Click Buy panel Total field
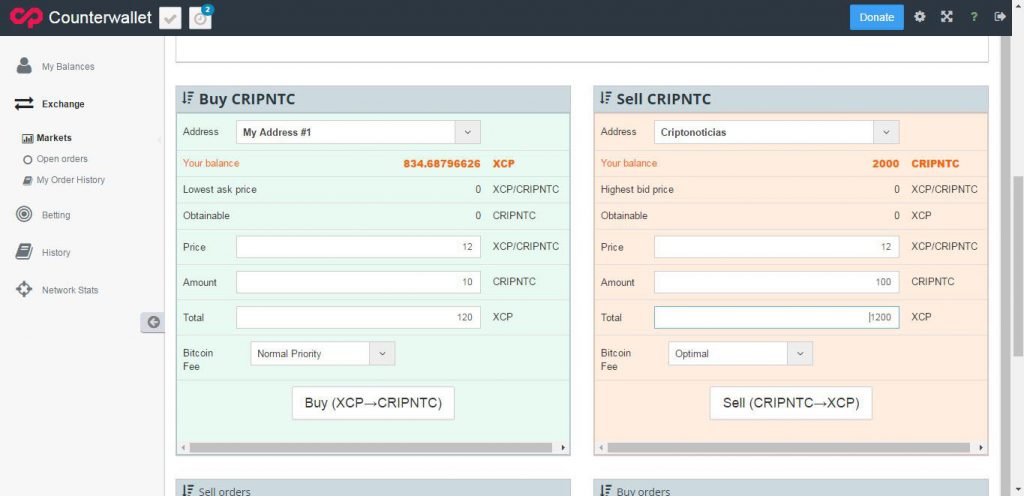The width and height of the screenshot is (1024, 496). click(x=358, y=317)
